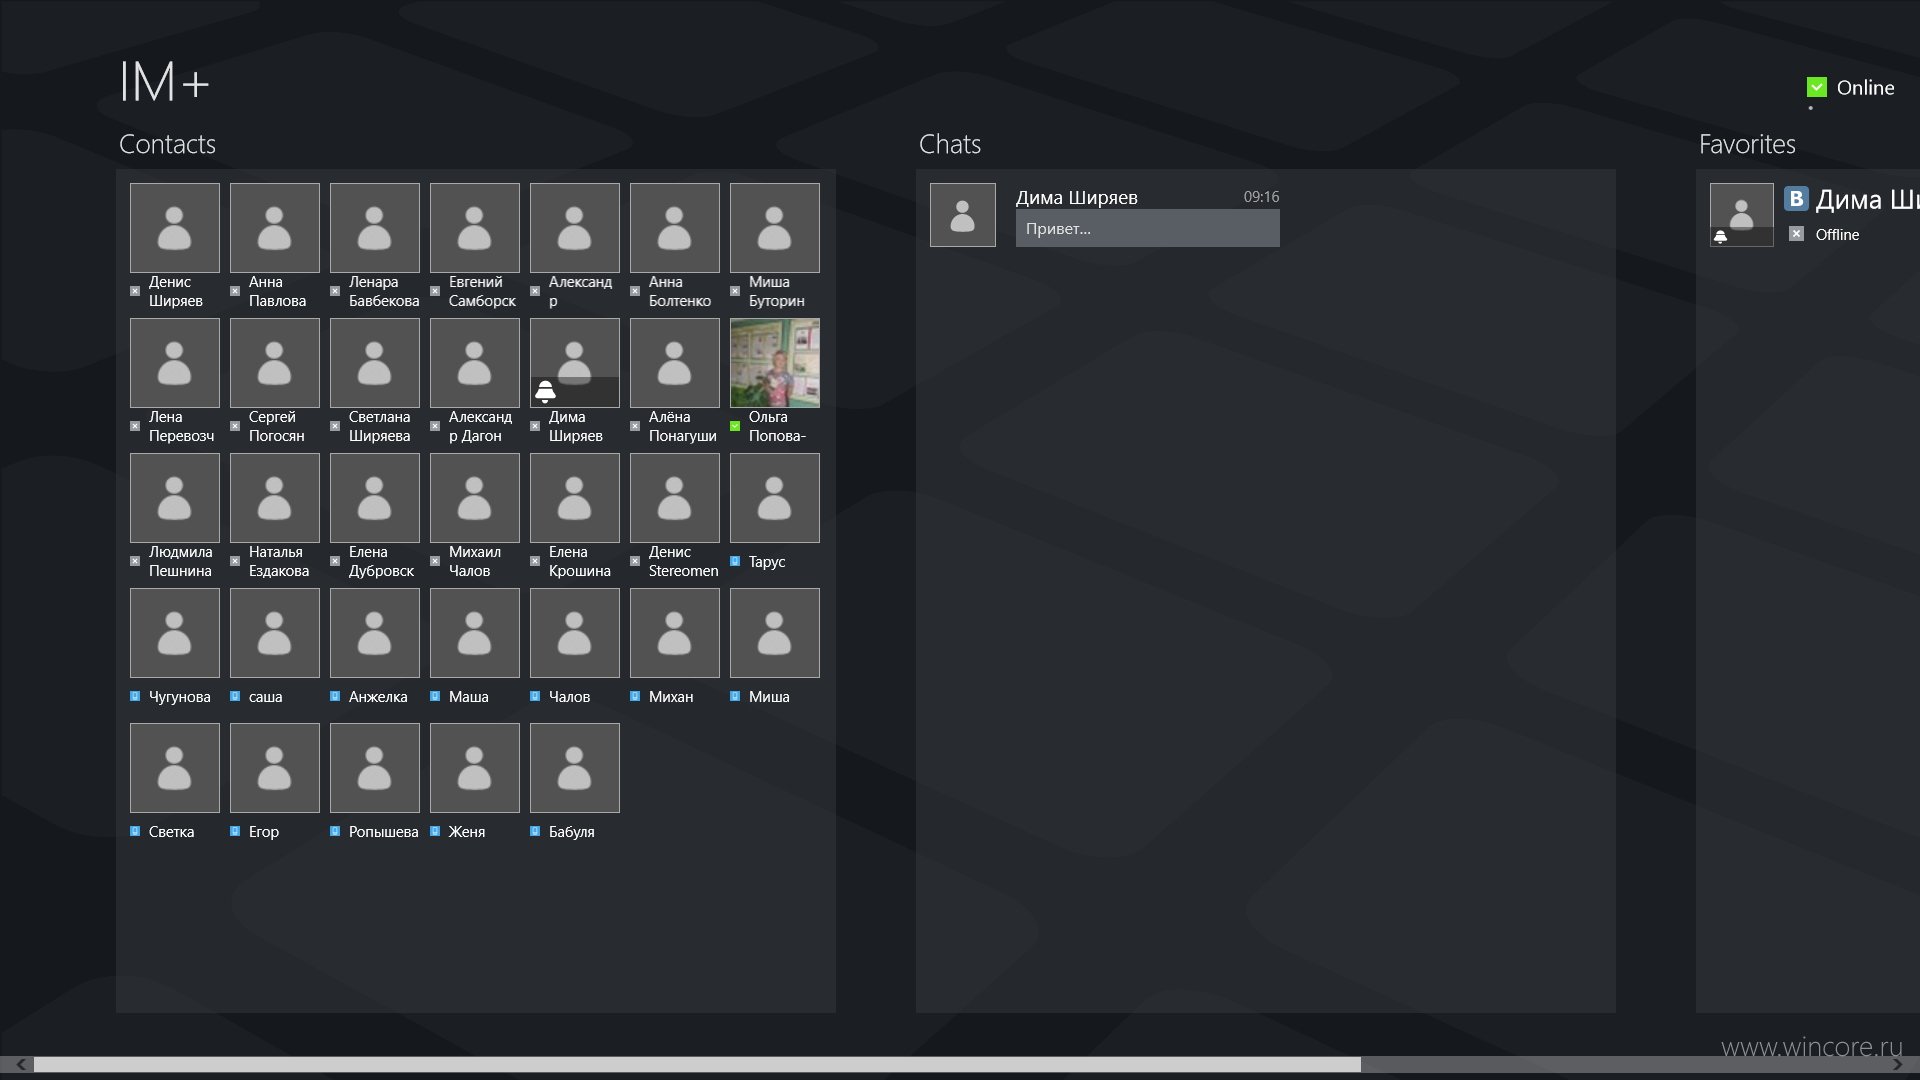Open contact Денис Ширяев avatar

174,227
